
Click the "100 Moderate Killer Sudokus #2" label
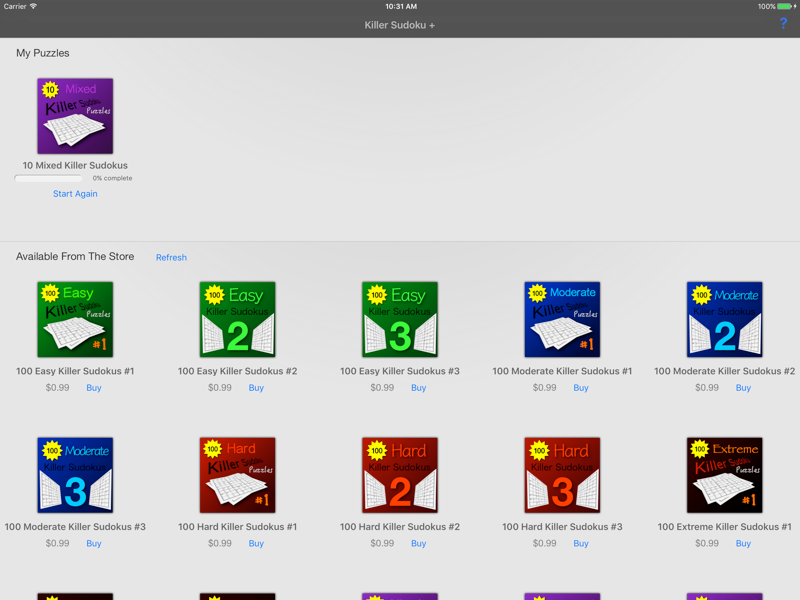tap(724, 371)
